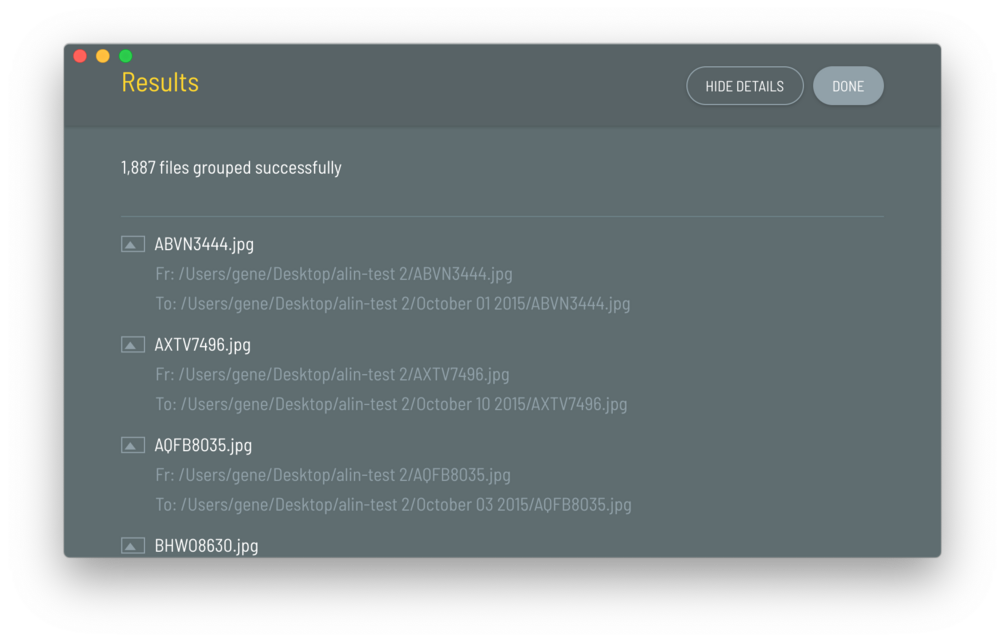Click the green fullscreen window button
This screenshot has height=642, width=1005.
pyautogui.click(x=126, y=56)
